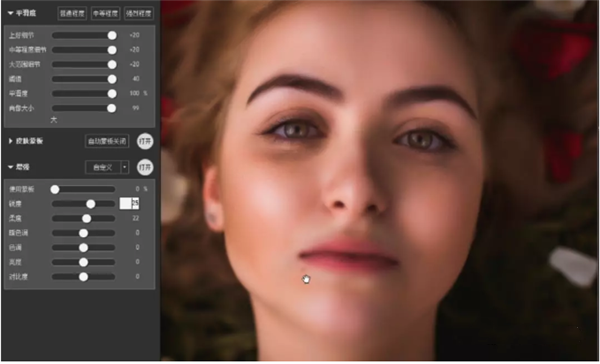Screen dimensions: 600x364
Task: Click the 中等程度细节 slider handle
Action: (x=112, y=50)
